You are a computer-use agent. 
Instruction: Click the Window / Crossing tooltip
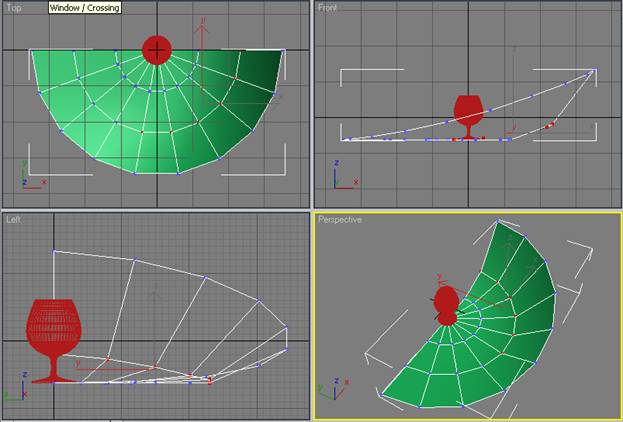click(x=84, y=8)
